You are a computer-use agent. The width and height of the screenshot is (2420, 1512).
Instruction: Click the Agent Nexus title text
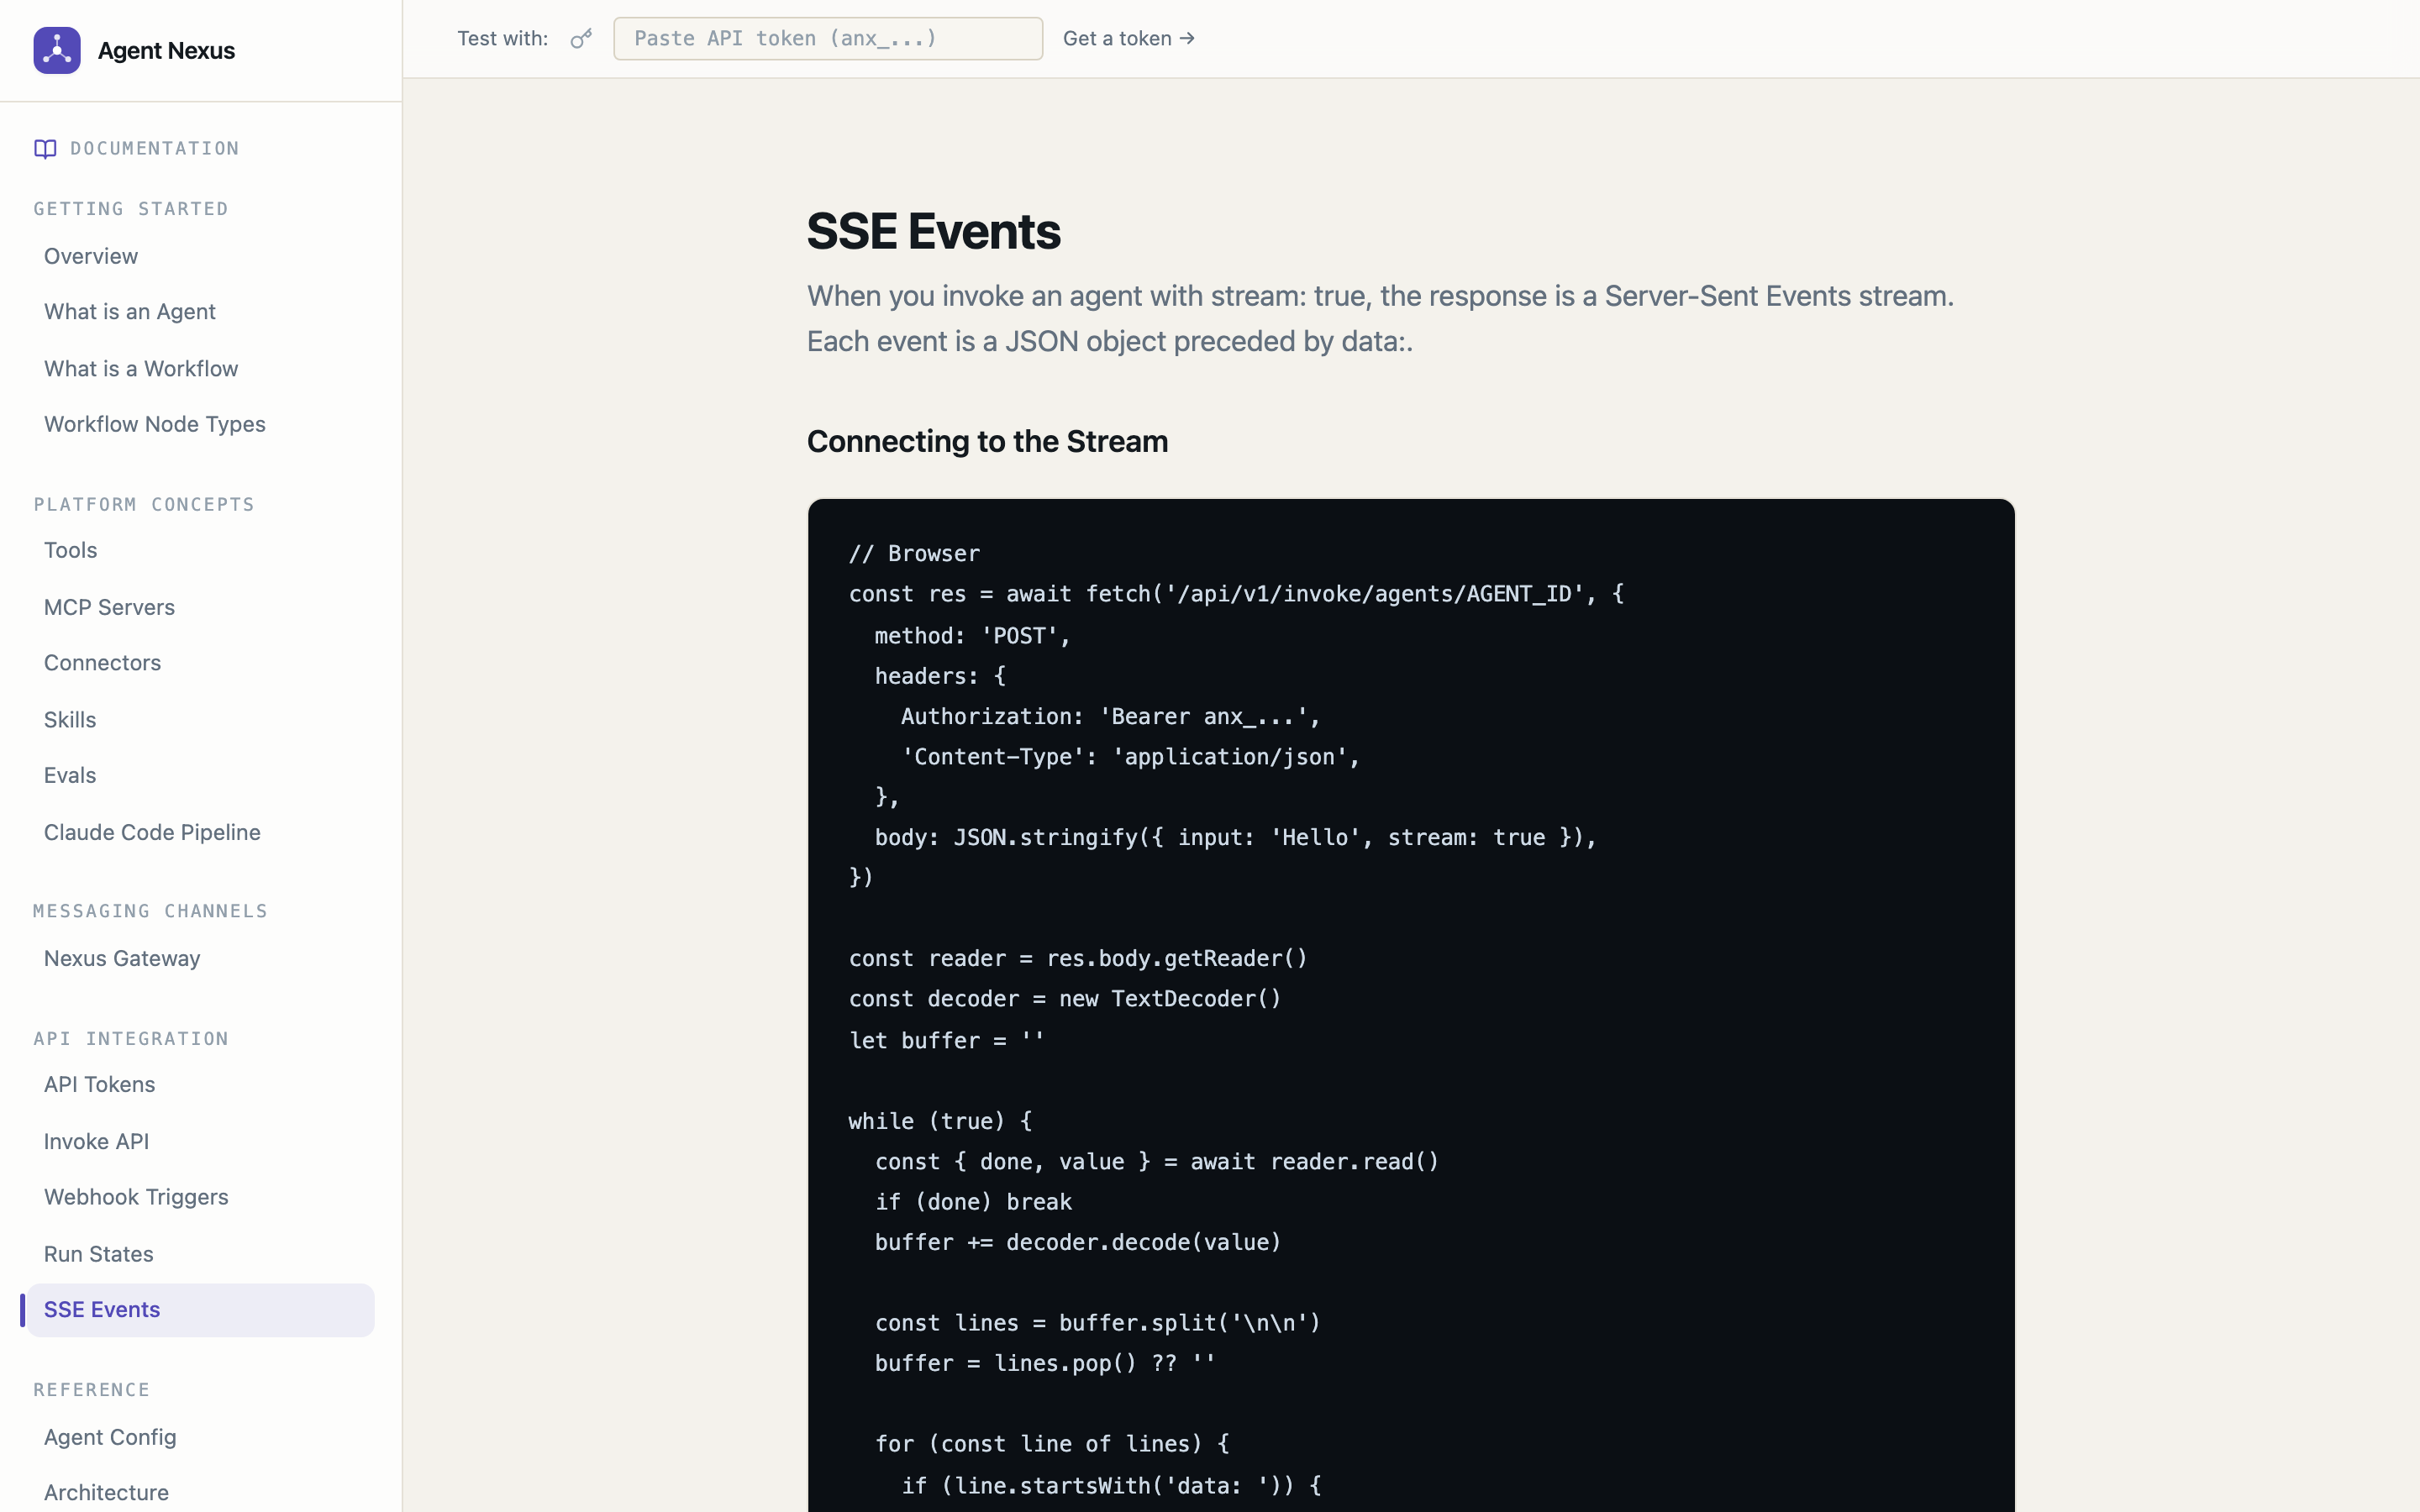(166, 51)
